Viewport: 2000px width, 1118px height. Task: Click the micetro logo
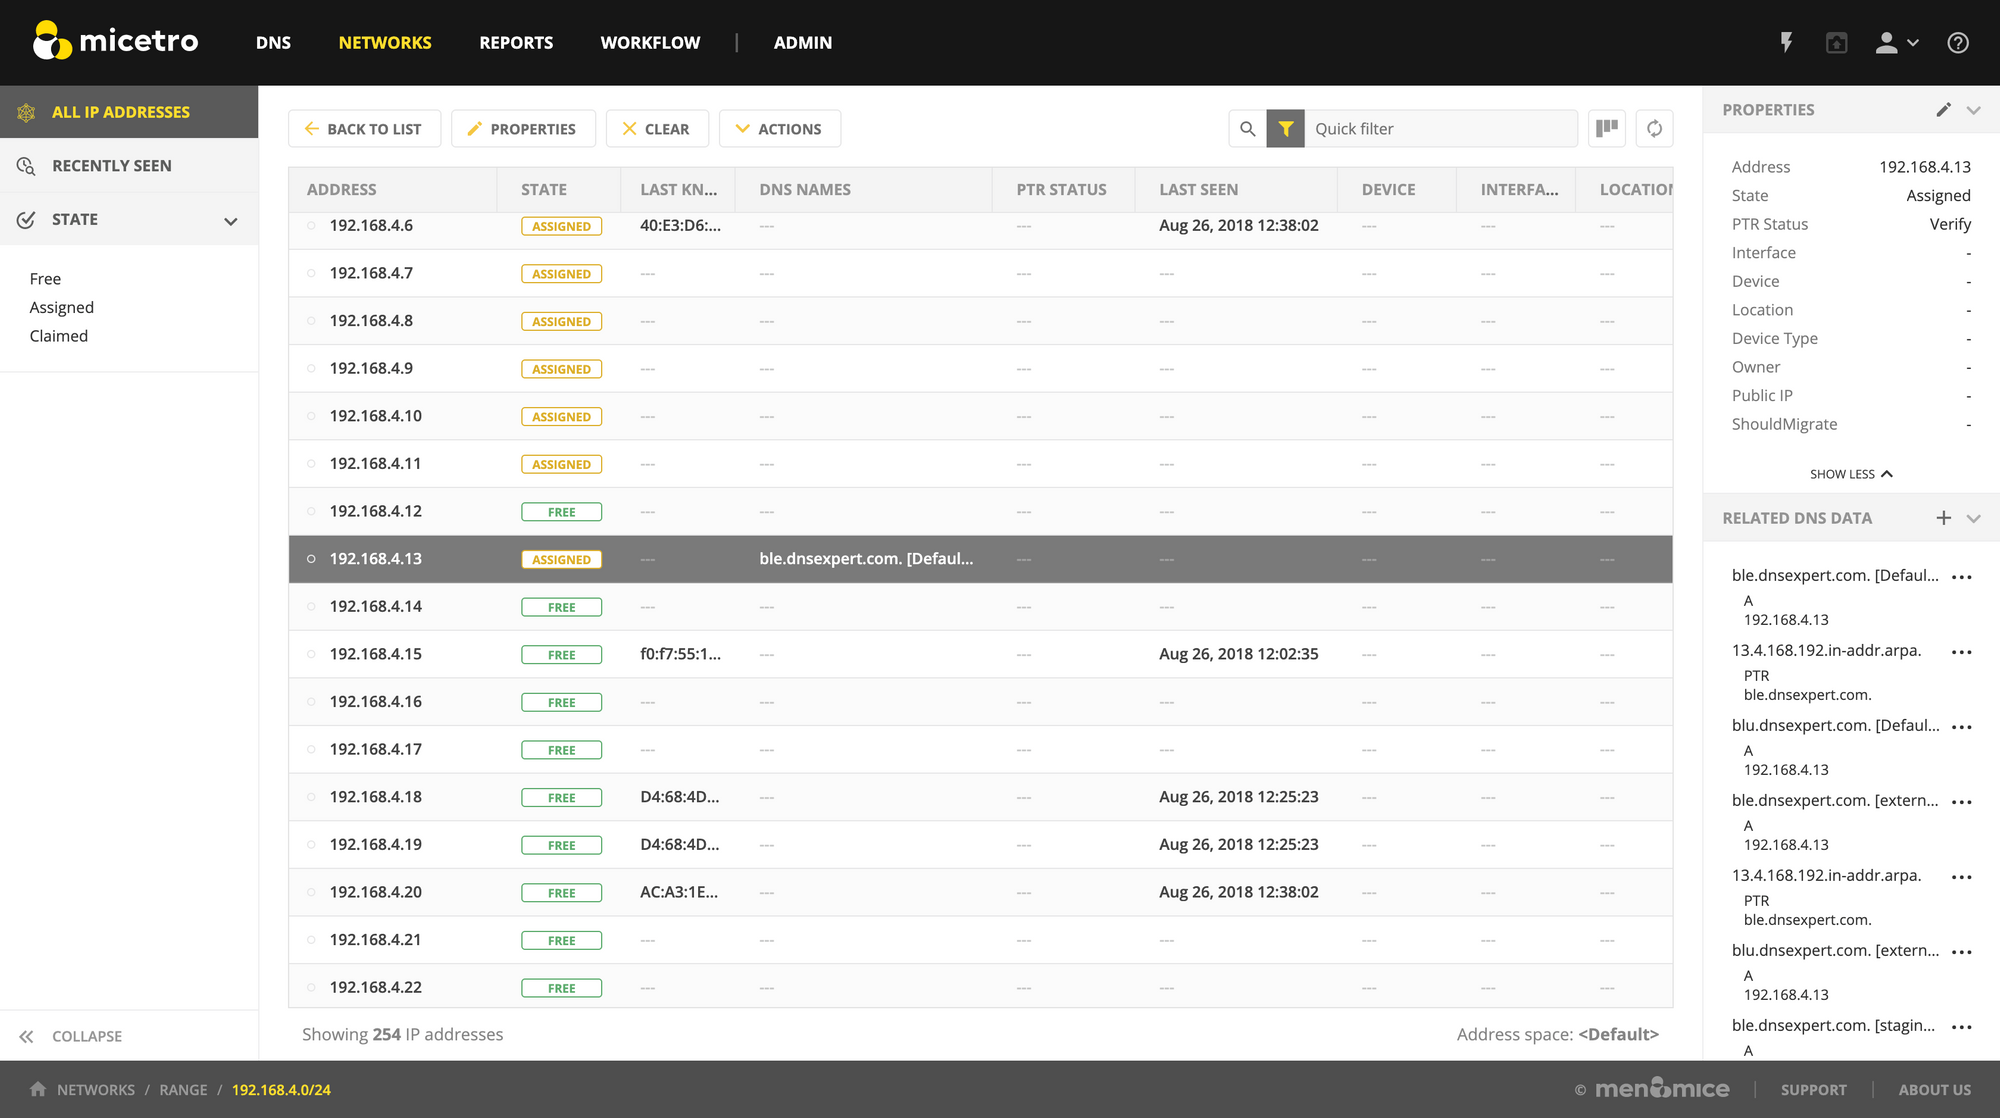[115, 41]
